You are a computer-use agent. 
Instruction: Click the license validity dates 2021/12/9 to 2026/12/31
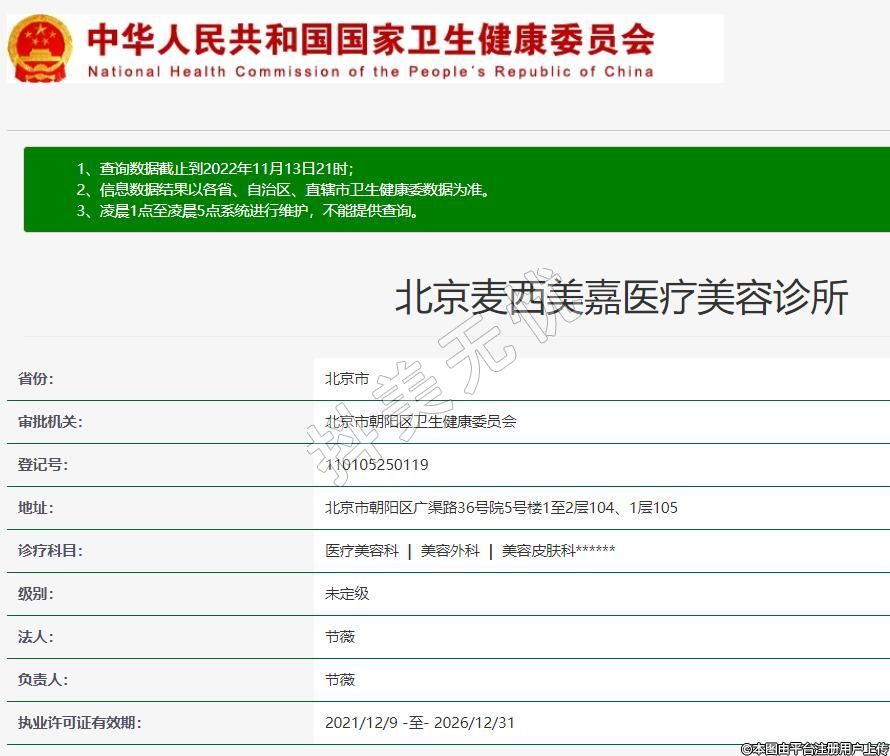(420, 722)
